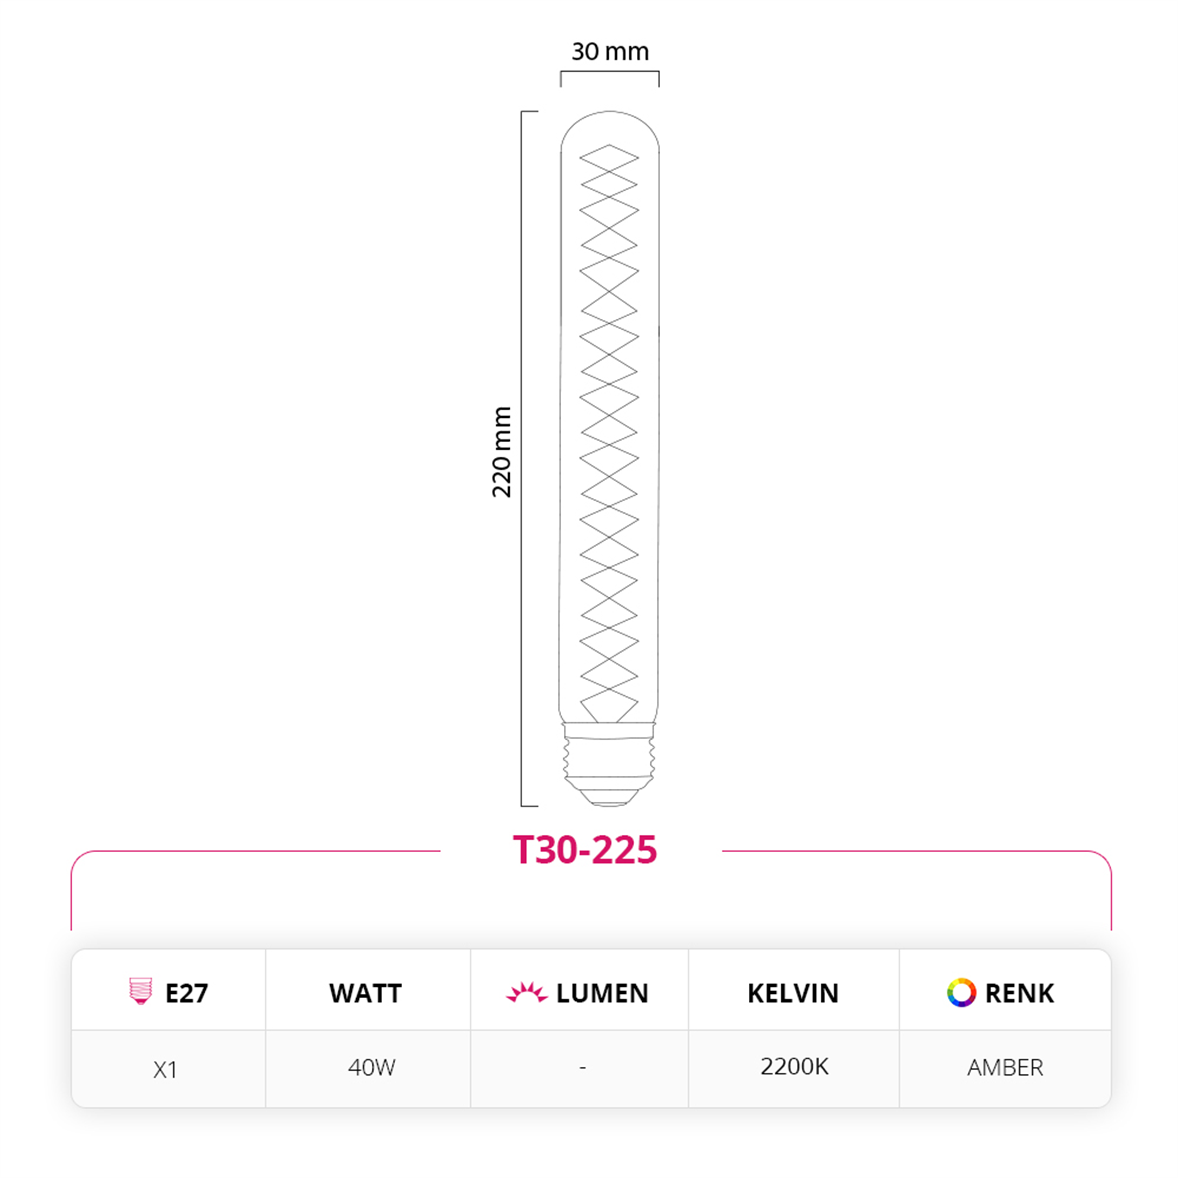Click the pink LUMEN sunburst icon
The width and height of the screenshot is (1178, 1178).
pos(526,993)
